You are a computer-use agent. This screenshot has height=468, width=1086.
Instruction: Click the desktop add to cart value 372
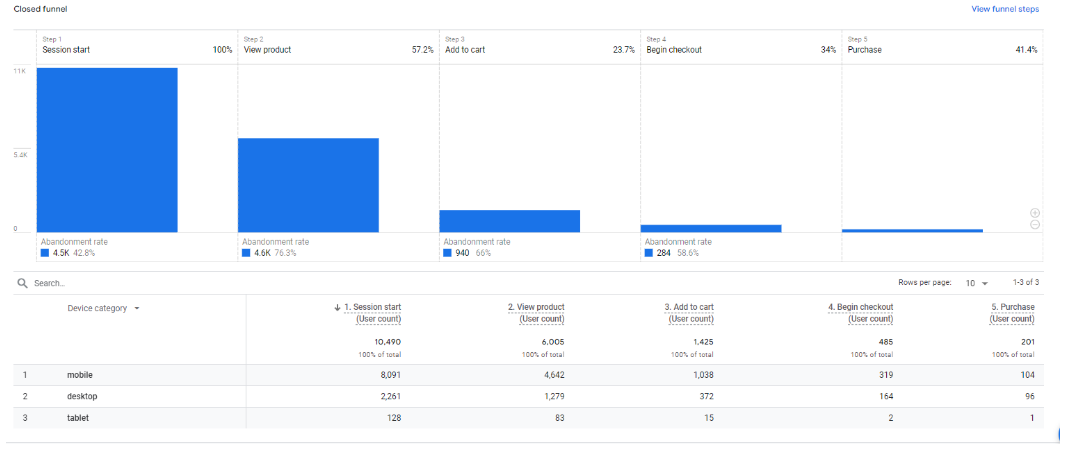[x=707, y=397]
